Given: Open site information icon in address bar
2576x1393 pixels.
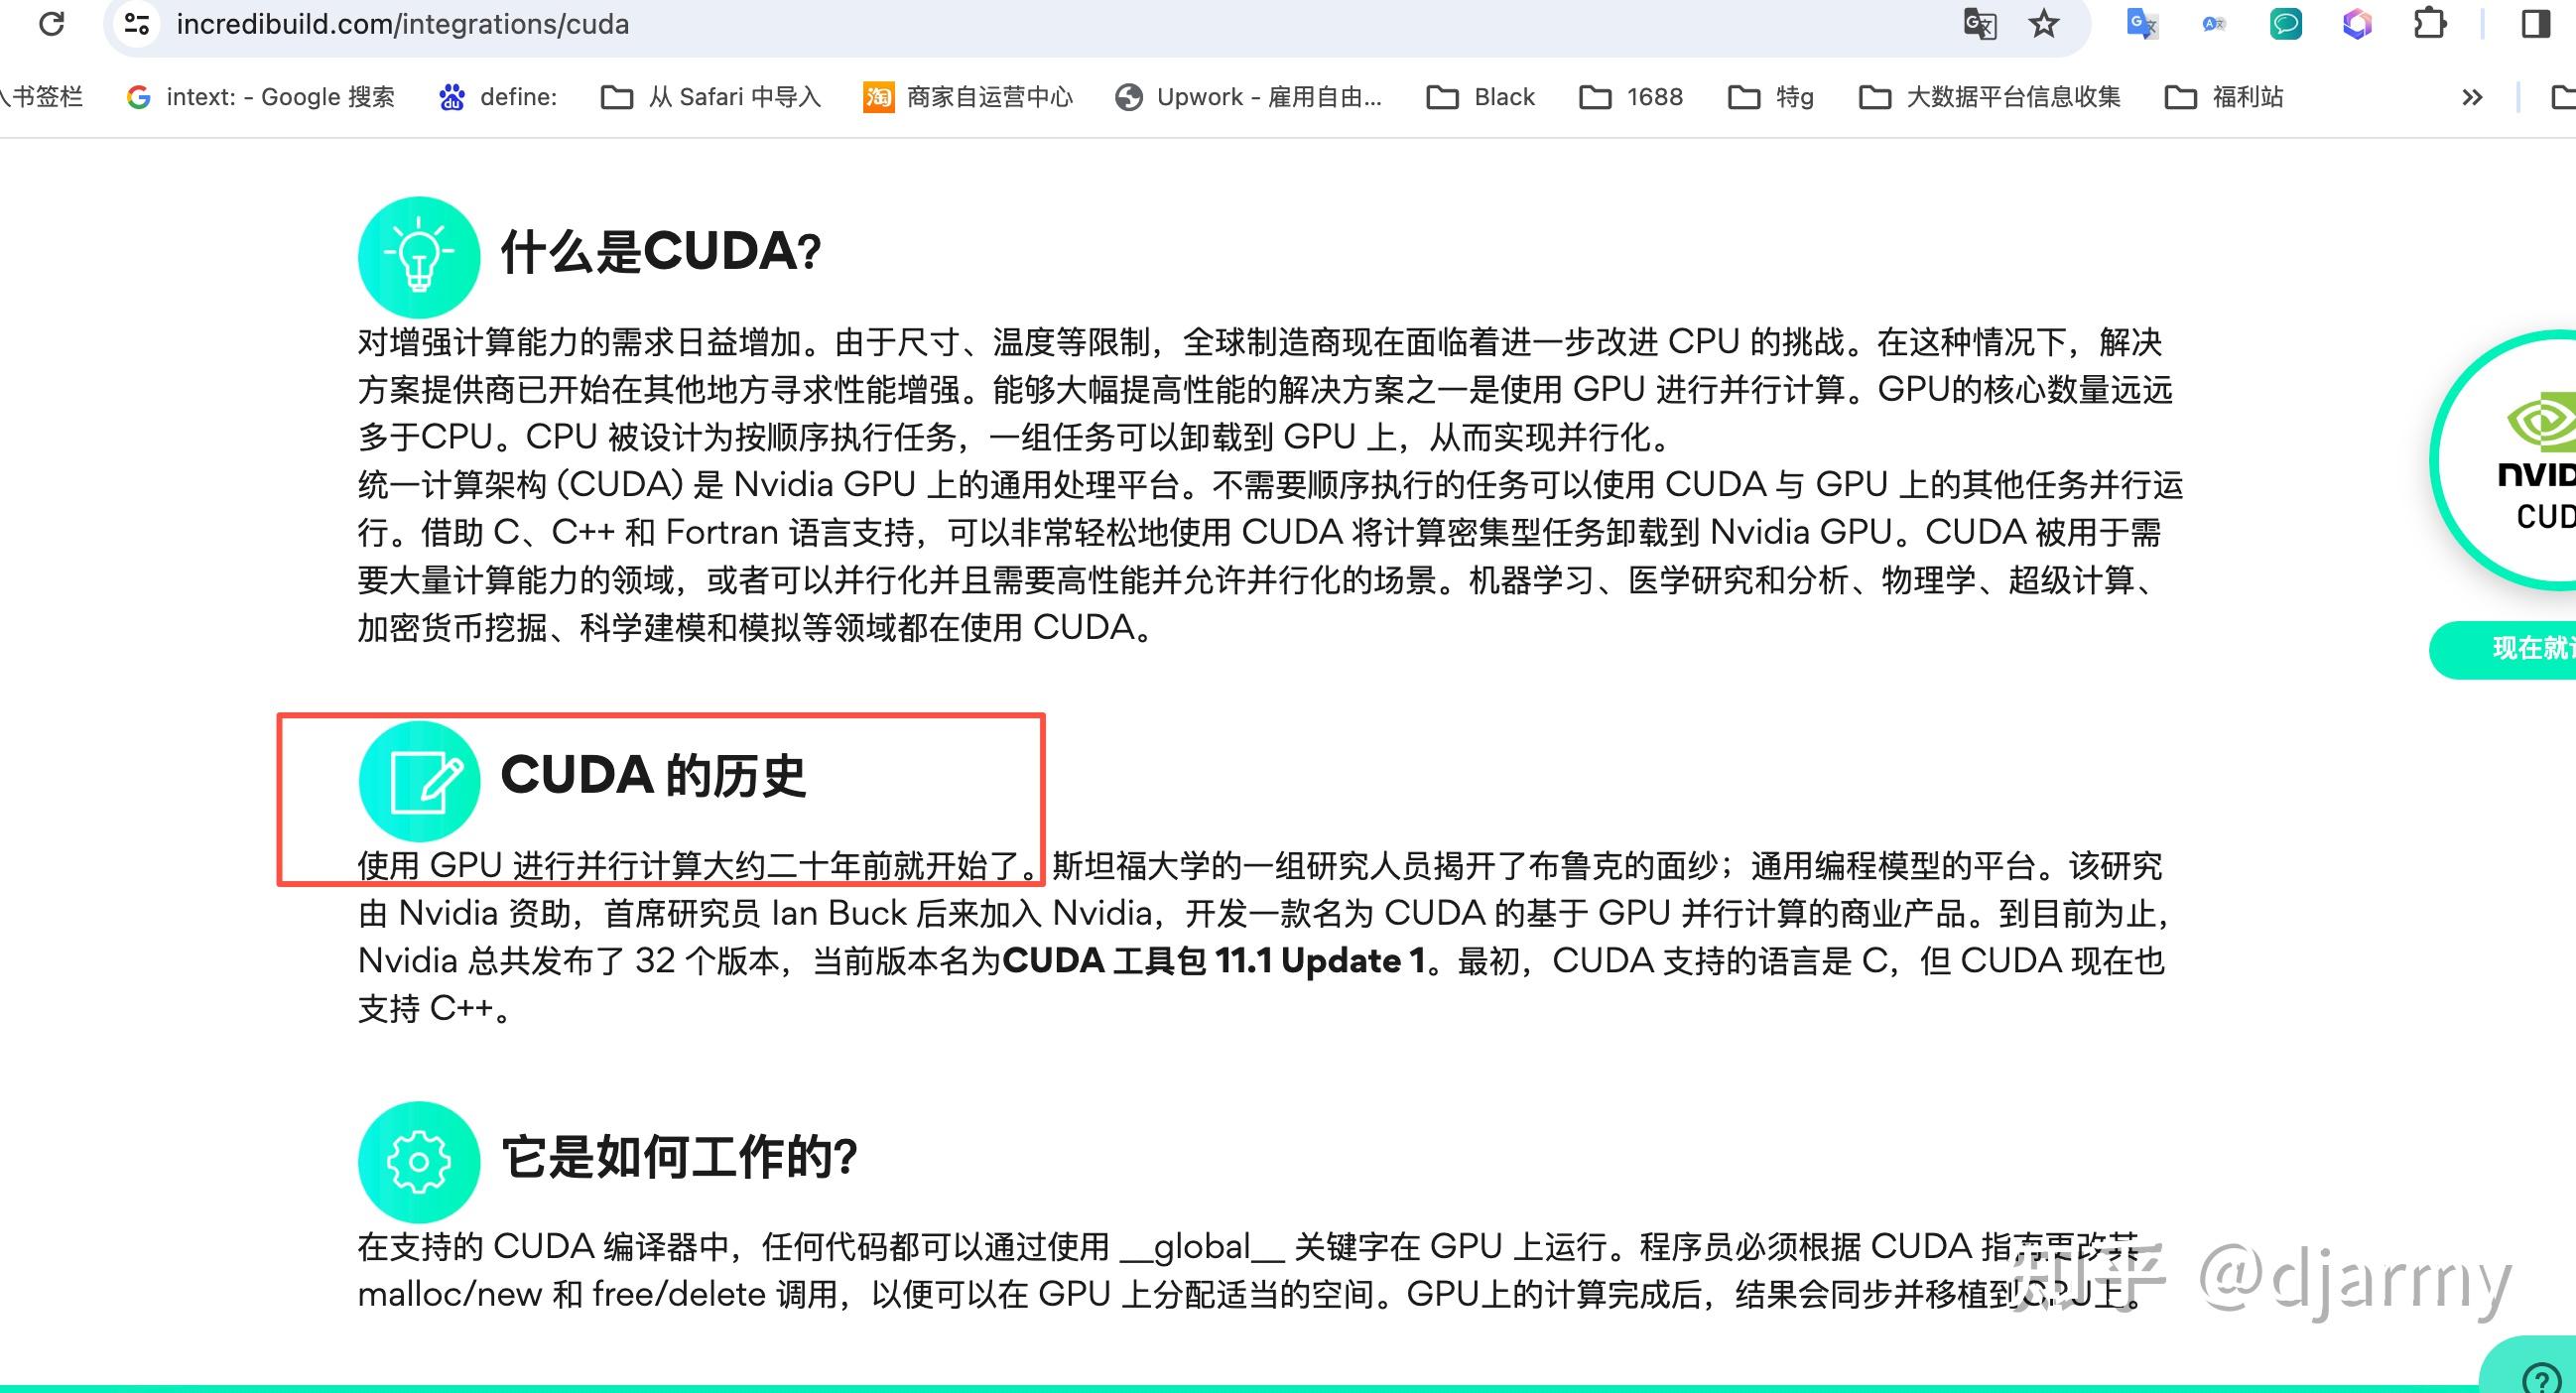Looking at the screenshot, I should tap(136, 23).
